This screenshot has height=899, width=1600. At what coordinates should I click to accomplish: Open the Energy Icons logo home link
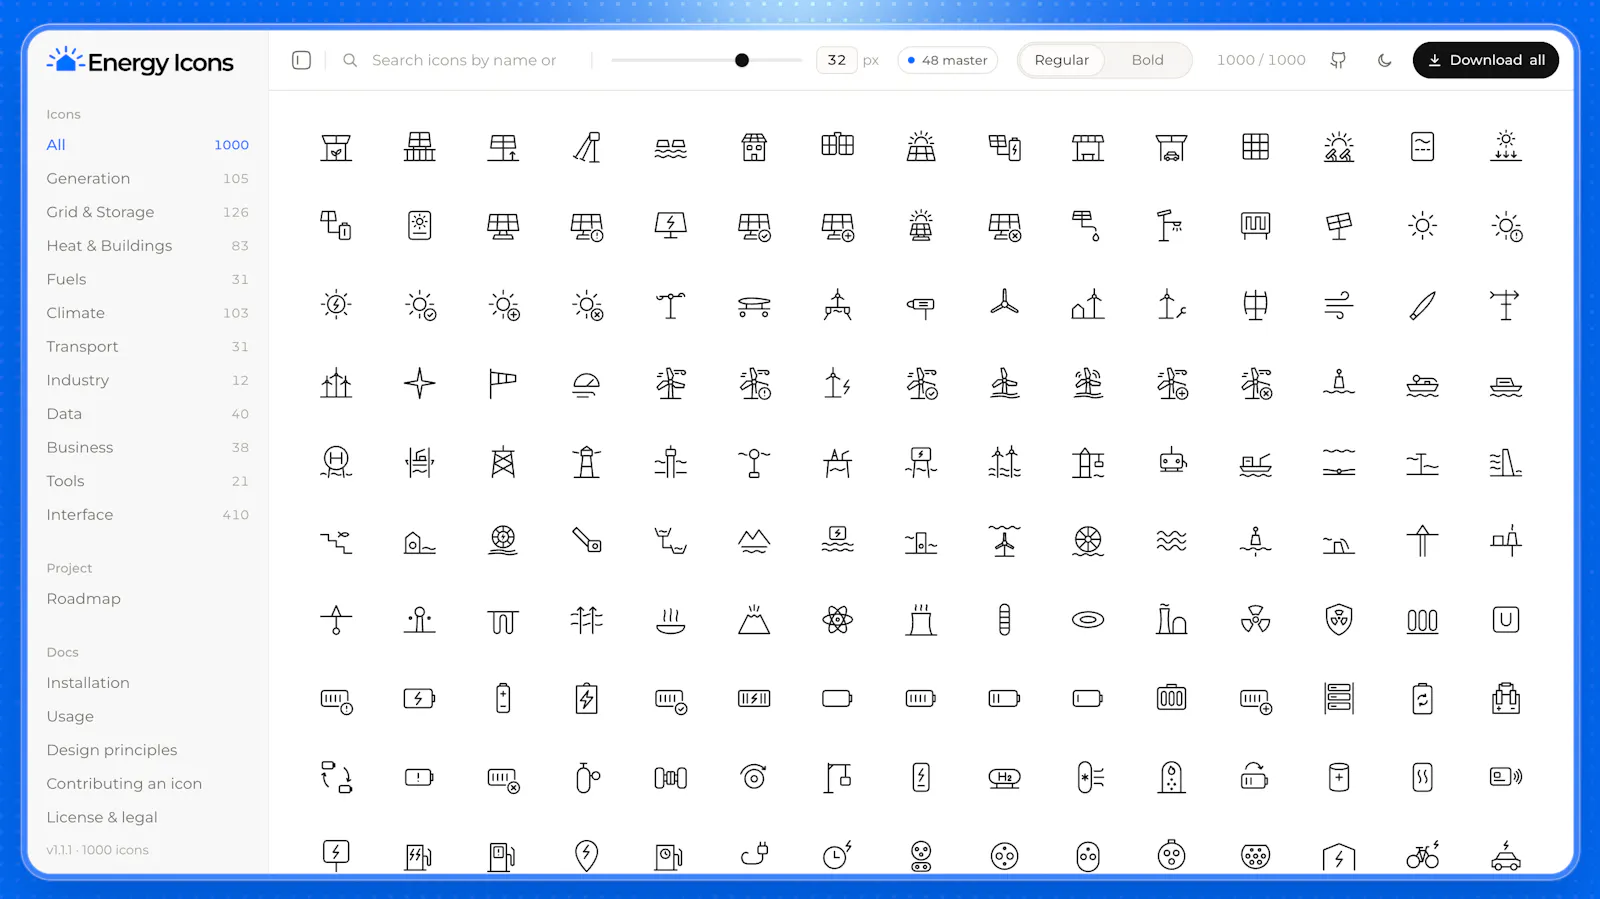tap(140, 62)
